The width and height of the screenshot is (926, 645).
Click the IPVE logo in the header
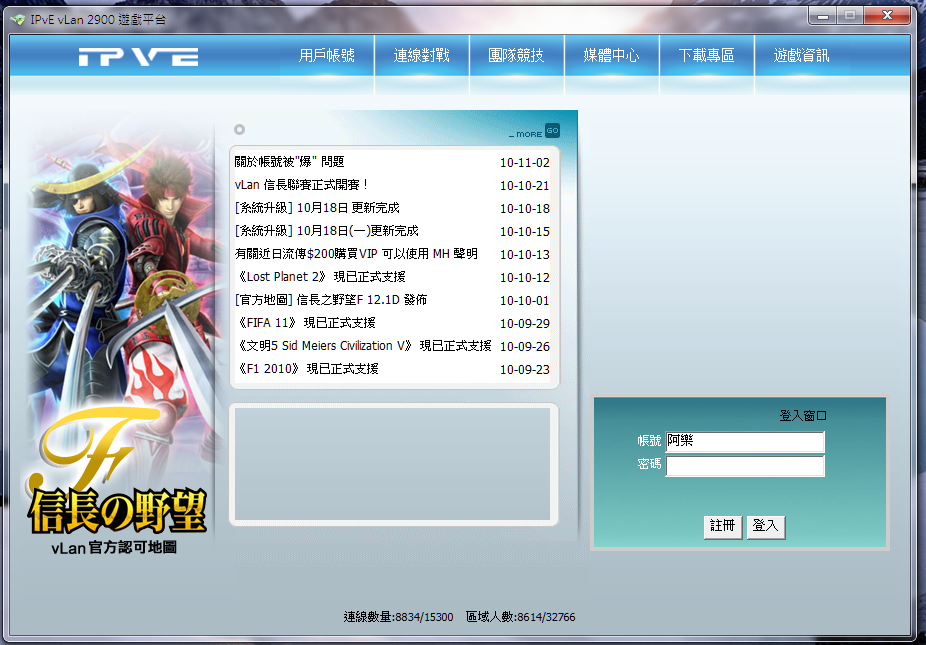pyautogui.click(x=138, y=56)
